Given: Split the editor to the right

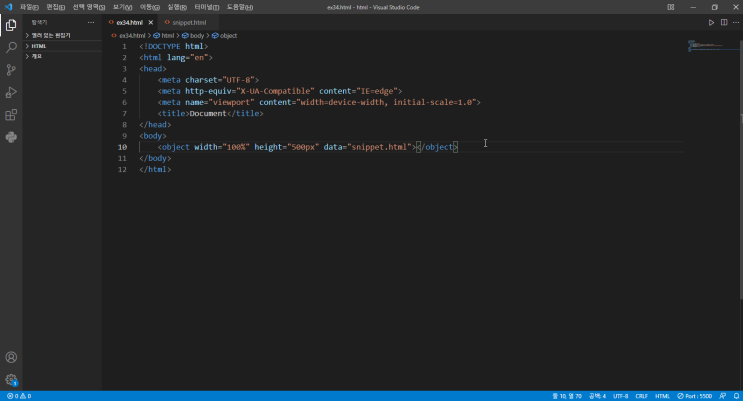Looking at the screenshot, I should (x=723, y=22).
